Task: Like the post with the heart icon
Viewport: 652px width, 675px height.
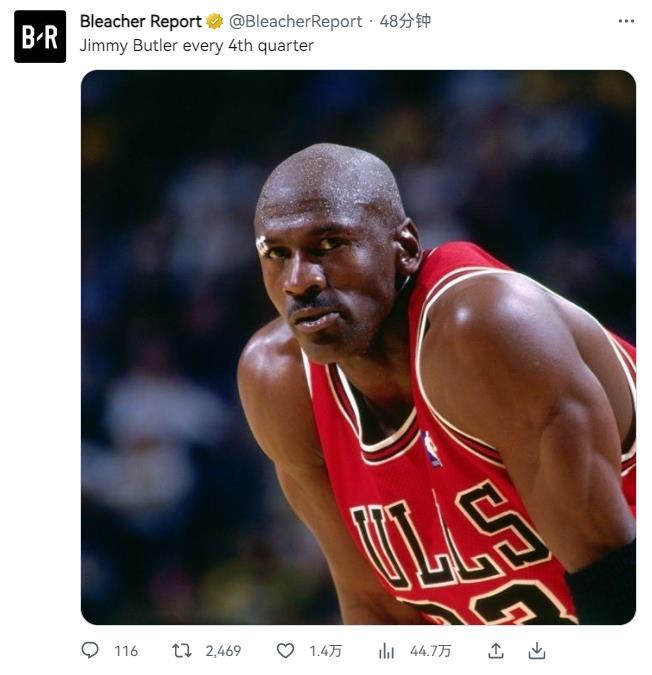Action: 285,650
